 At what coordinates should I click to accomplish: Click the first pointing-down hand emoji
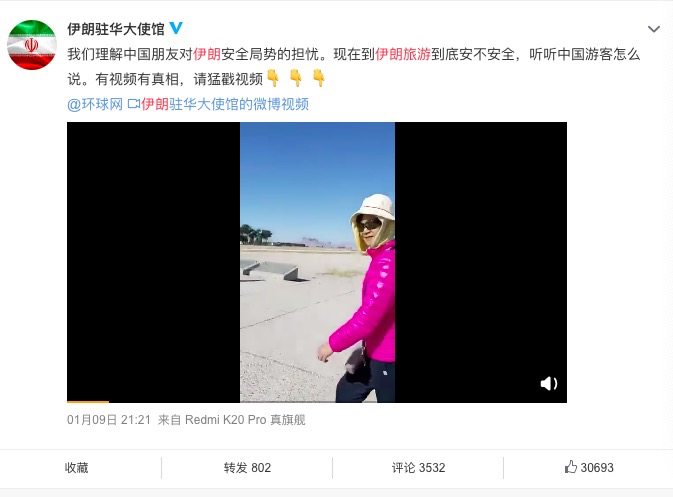tap(273, 78)
